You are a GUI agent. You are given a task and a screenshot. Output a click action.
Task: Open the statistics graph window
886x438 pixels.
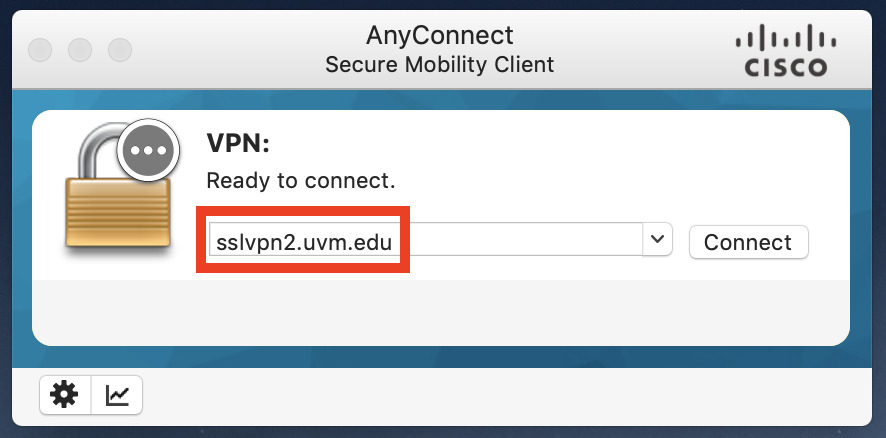pos(117,396)
